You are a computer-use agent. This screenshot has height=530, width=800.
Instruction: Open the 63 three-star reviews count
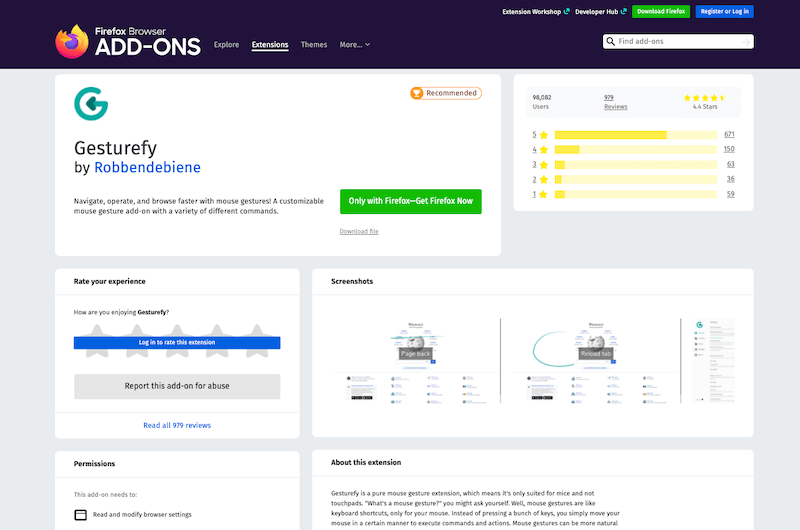(731, 164)
